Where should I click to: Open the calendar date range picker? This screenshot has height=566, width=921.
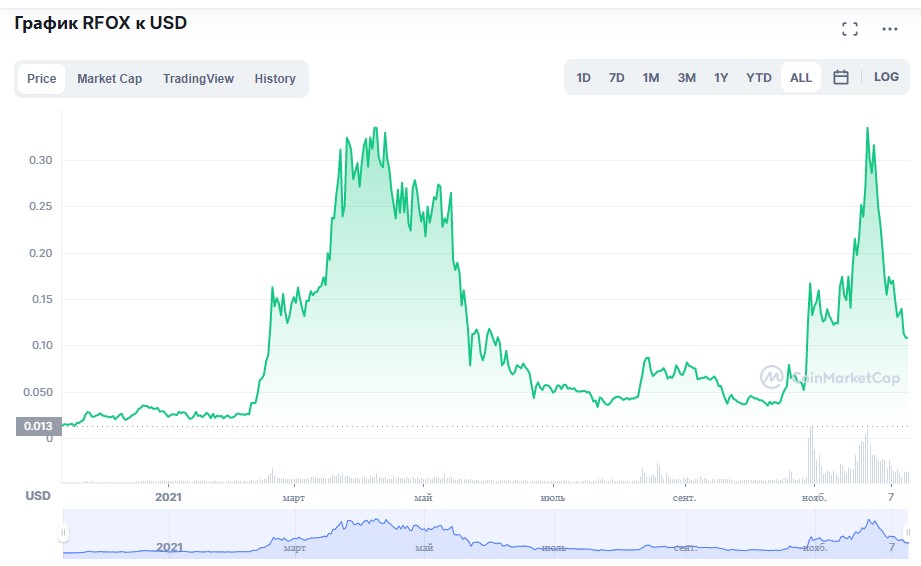841,77
